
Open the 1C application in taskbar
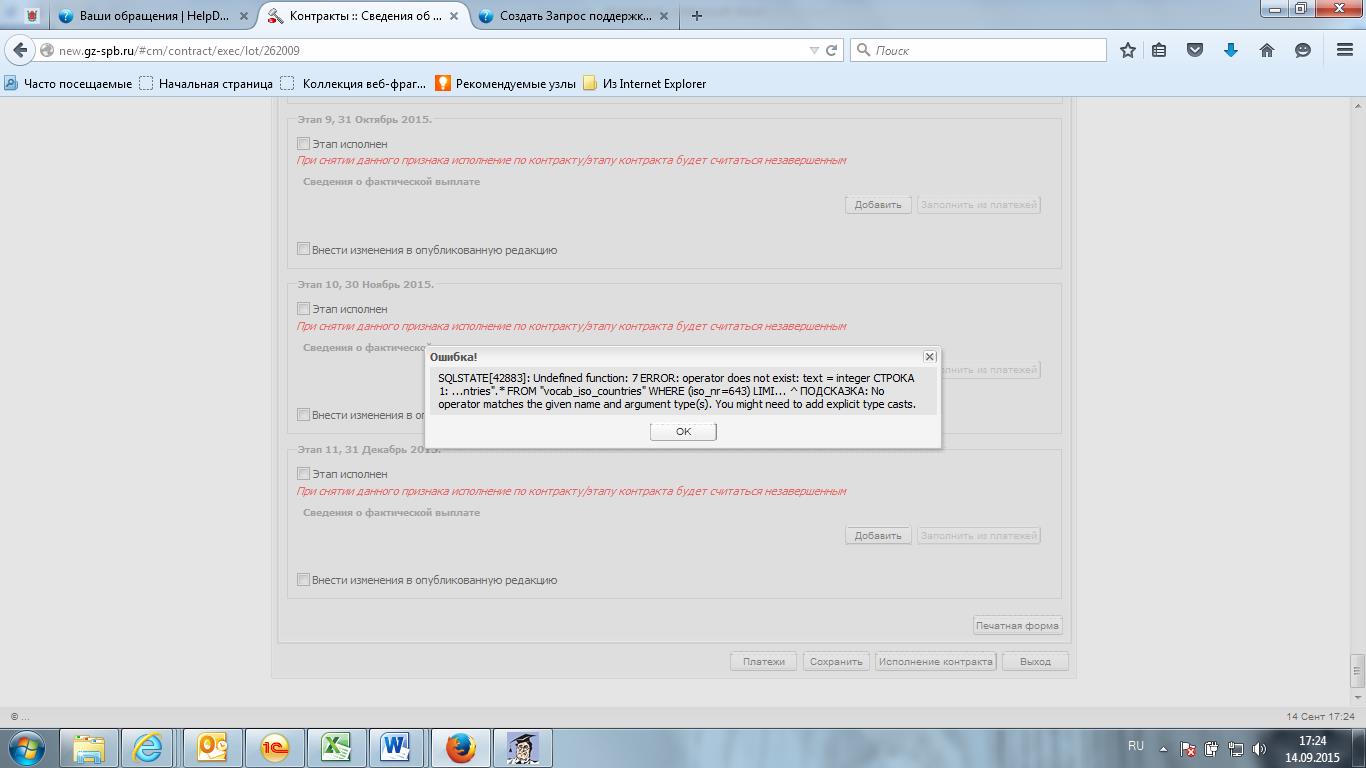[275, 748]
